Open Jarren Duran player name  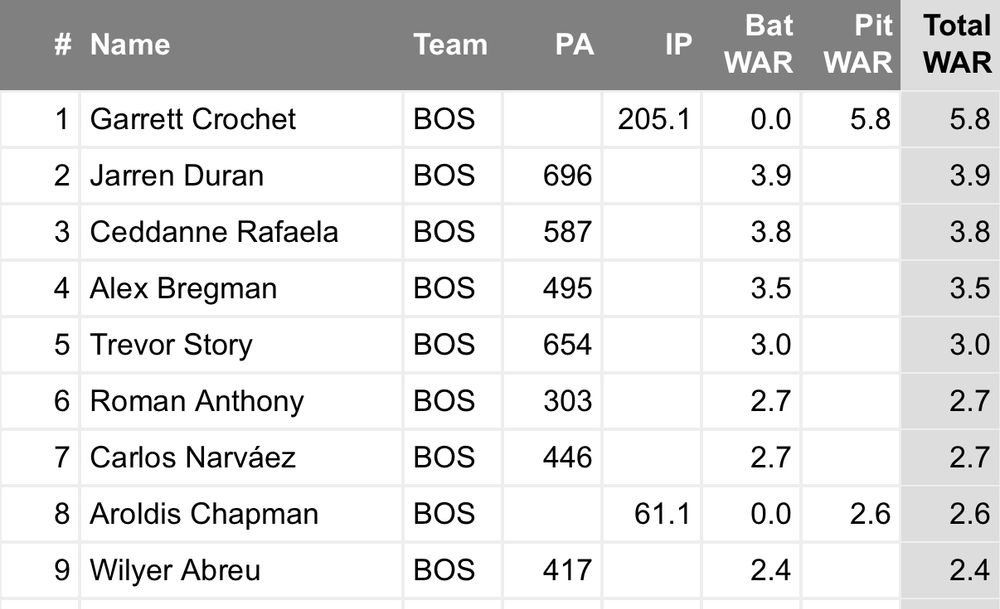(x=177, y=175)
